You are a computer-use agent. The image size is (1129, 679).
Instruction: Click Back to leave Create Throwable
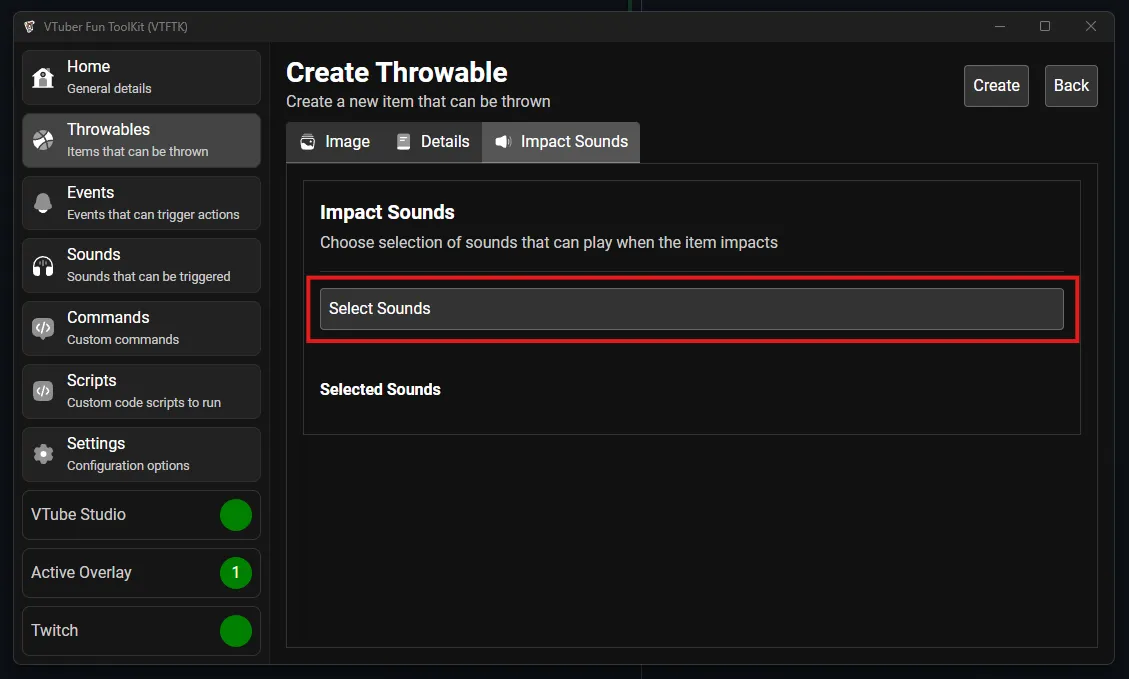coord(1071,86)
